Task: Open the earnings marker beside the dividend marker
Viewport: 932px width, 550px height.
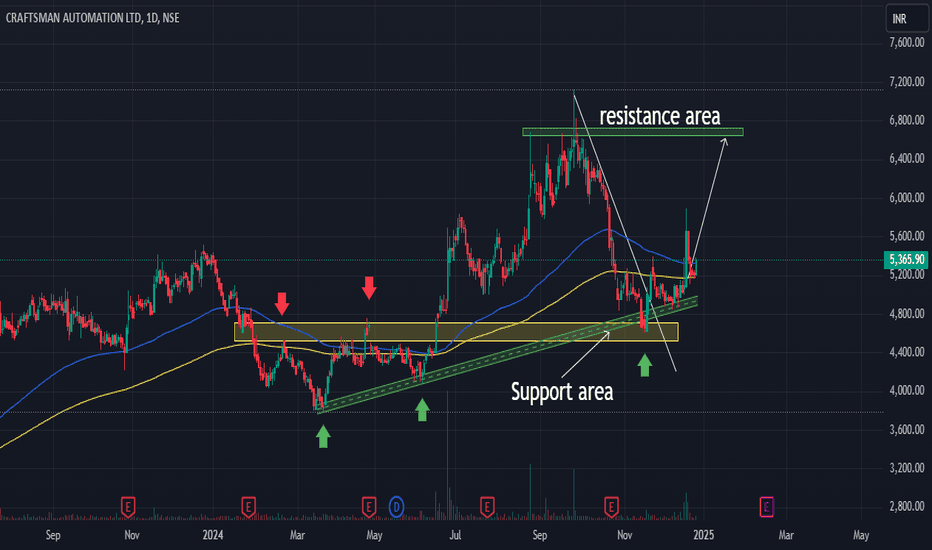Action: click(369, 507)
